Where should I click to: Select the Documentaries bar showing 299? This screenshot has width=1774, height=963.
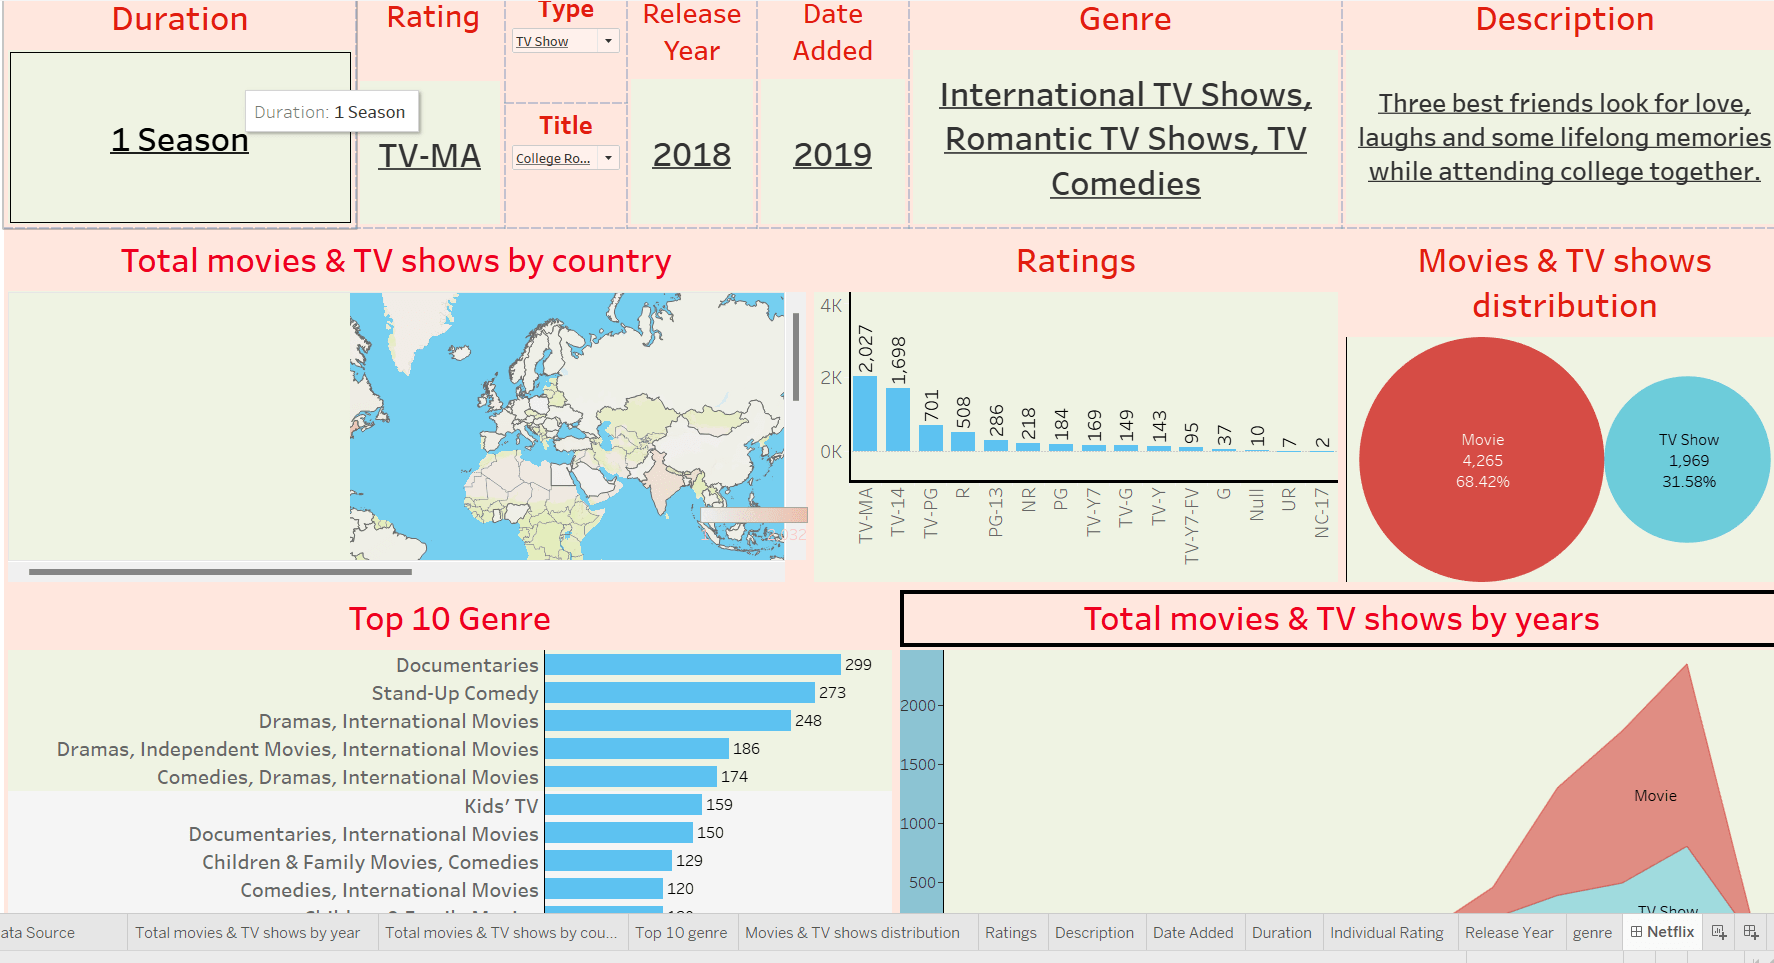tap(692, 665)
